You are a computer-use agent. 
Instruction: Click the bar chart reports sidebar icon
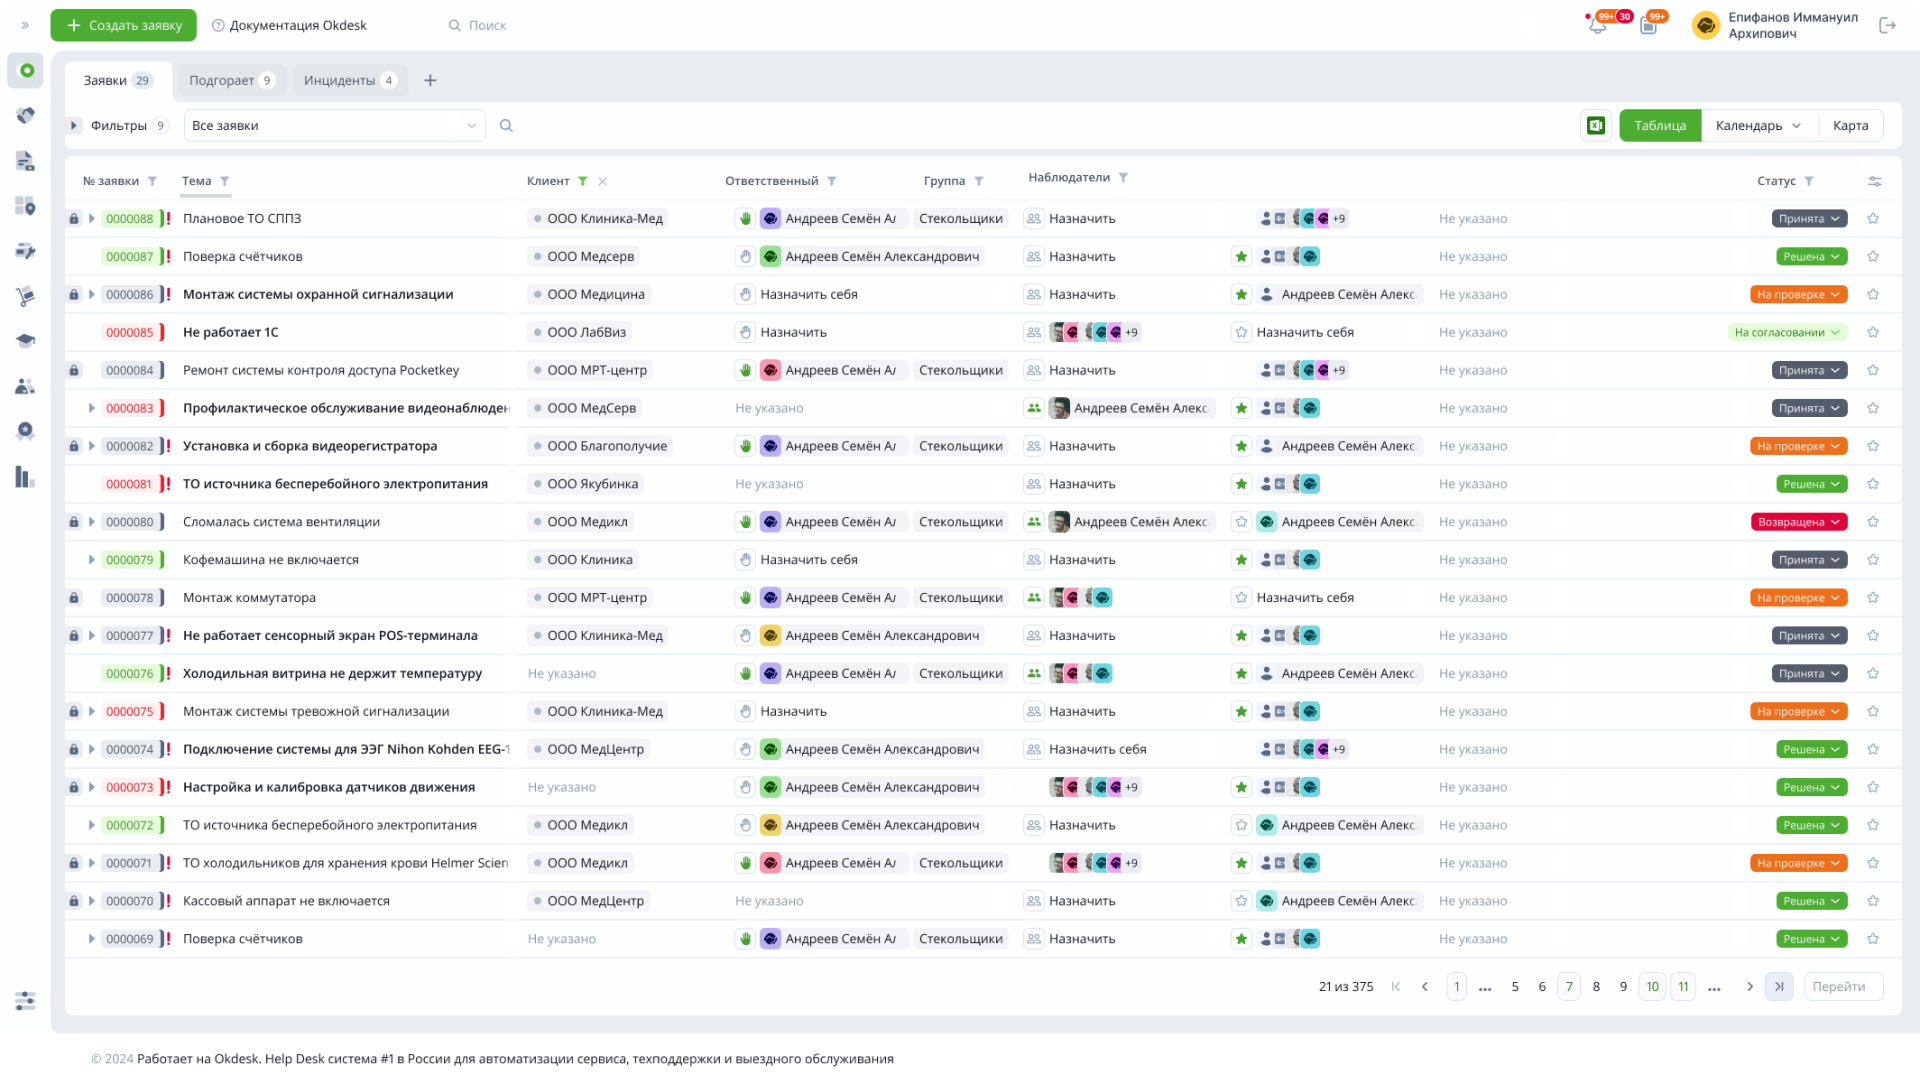pyautogui.click(x=26, y=477)
